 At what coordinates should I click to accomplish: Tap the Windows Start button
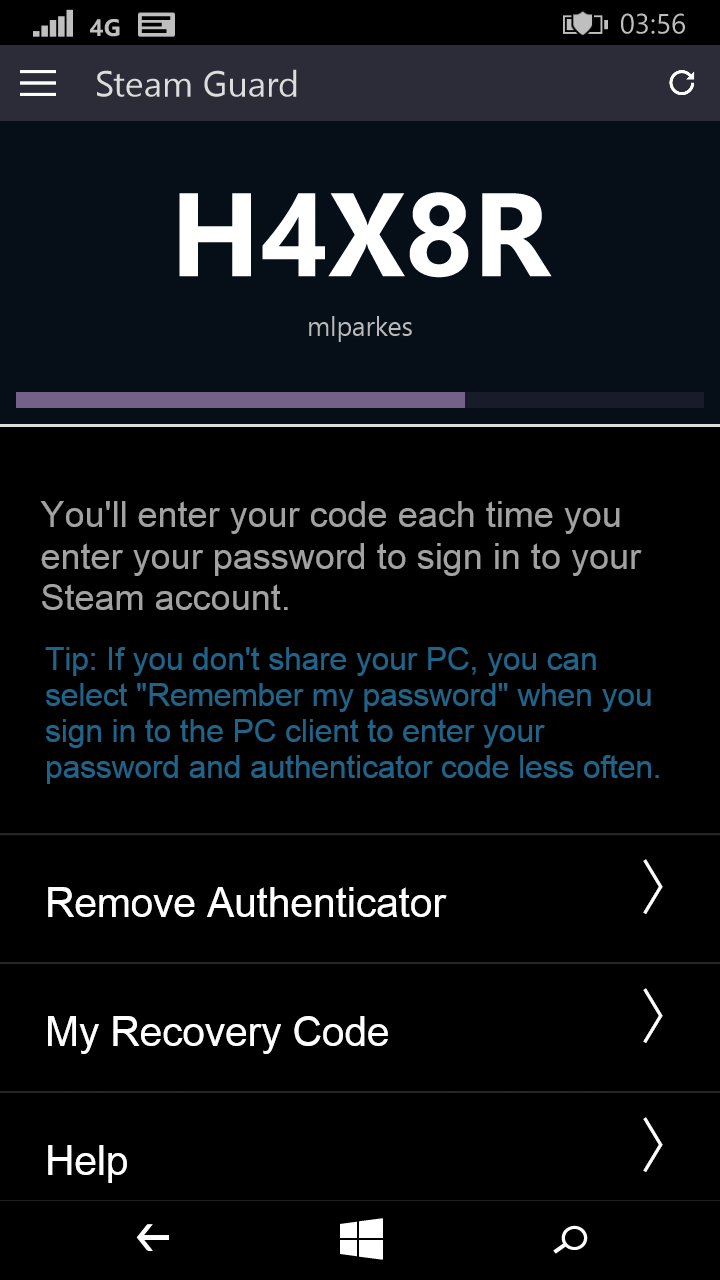coord(361,1239)
